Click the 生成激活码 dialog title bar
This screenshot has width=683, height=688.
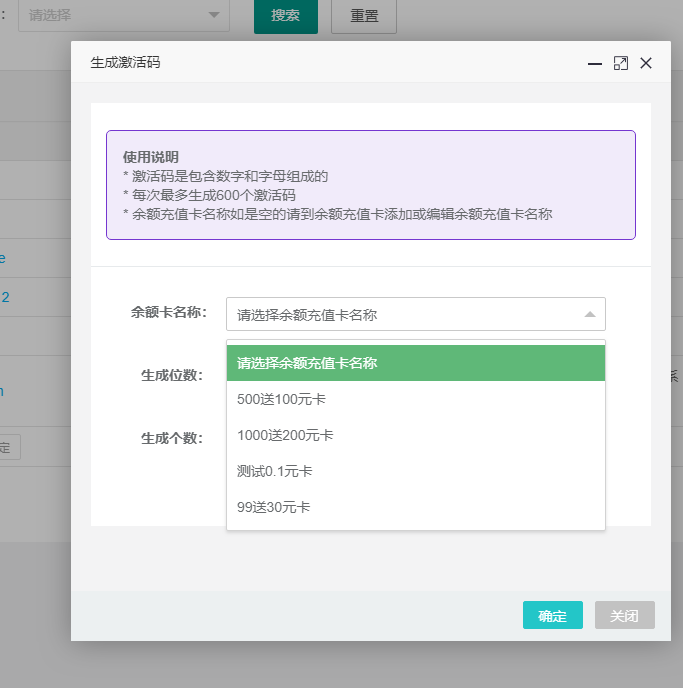coord(330,62)
